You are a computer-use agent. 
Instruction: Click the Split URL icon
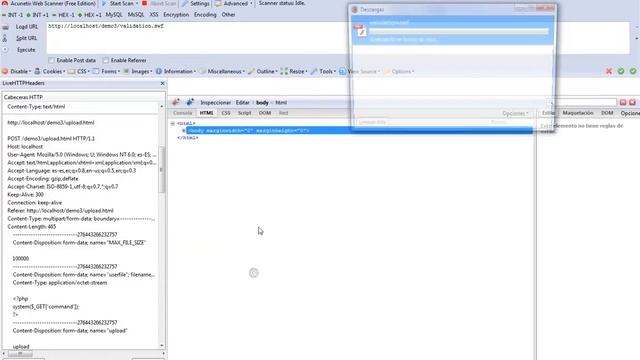pyautogui.click(x=5, y=38)
